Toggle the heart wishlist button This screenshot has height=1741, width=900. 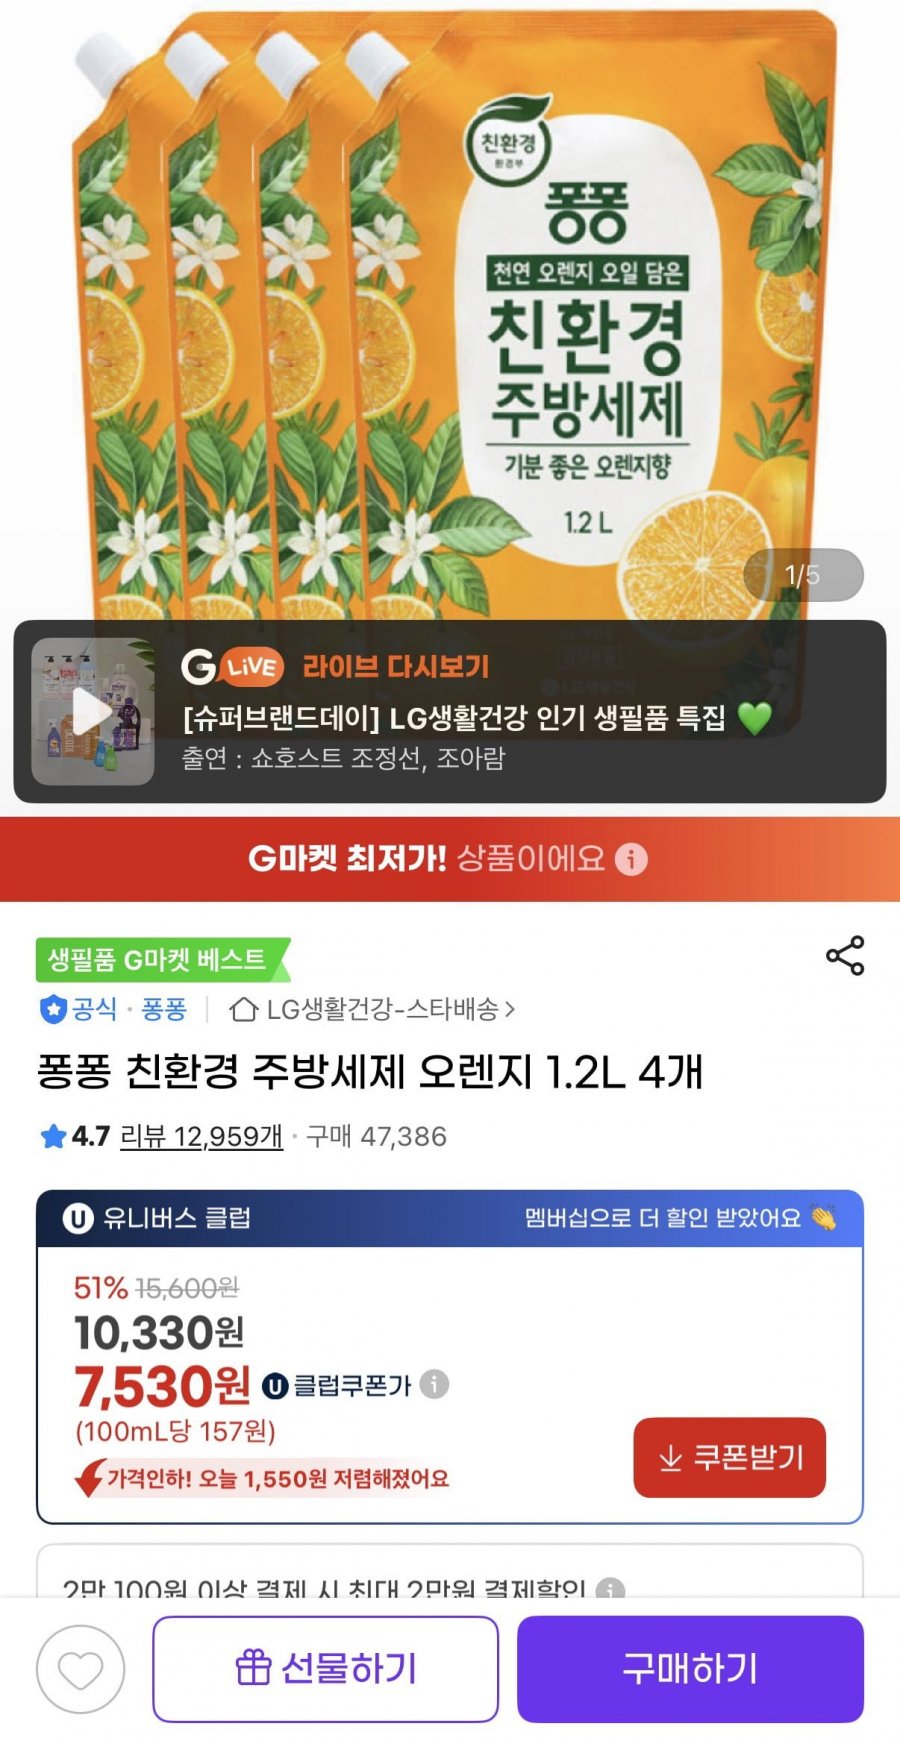(80, 1669)
